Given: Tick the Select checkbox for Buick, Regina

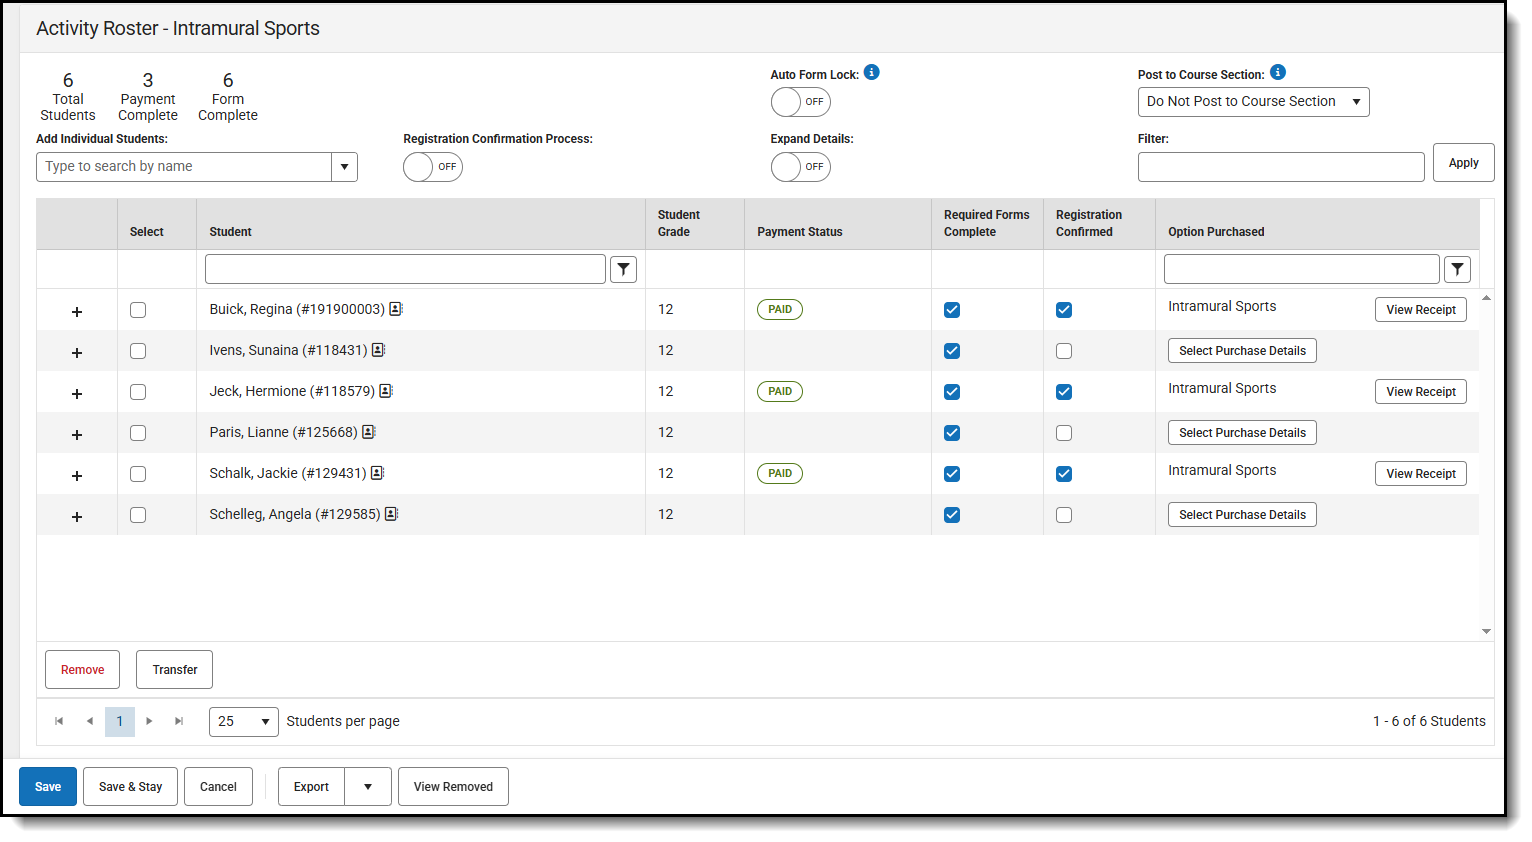Looking at the screenshot, I should click(138, 310).
